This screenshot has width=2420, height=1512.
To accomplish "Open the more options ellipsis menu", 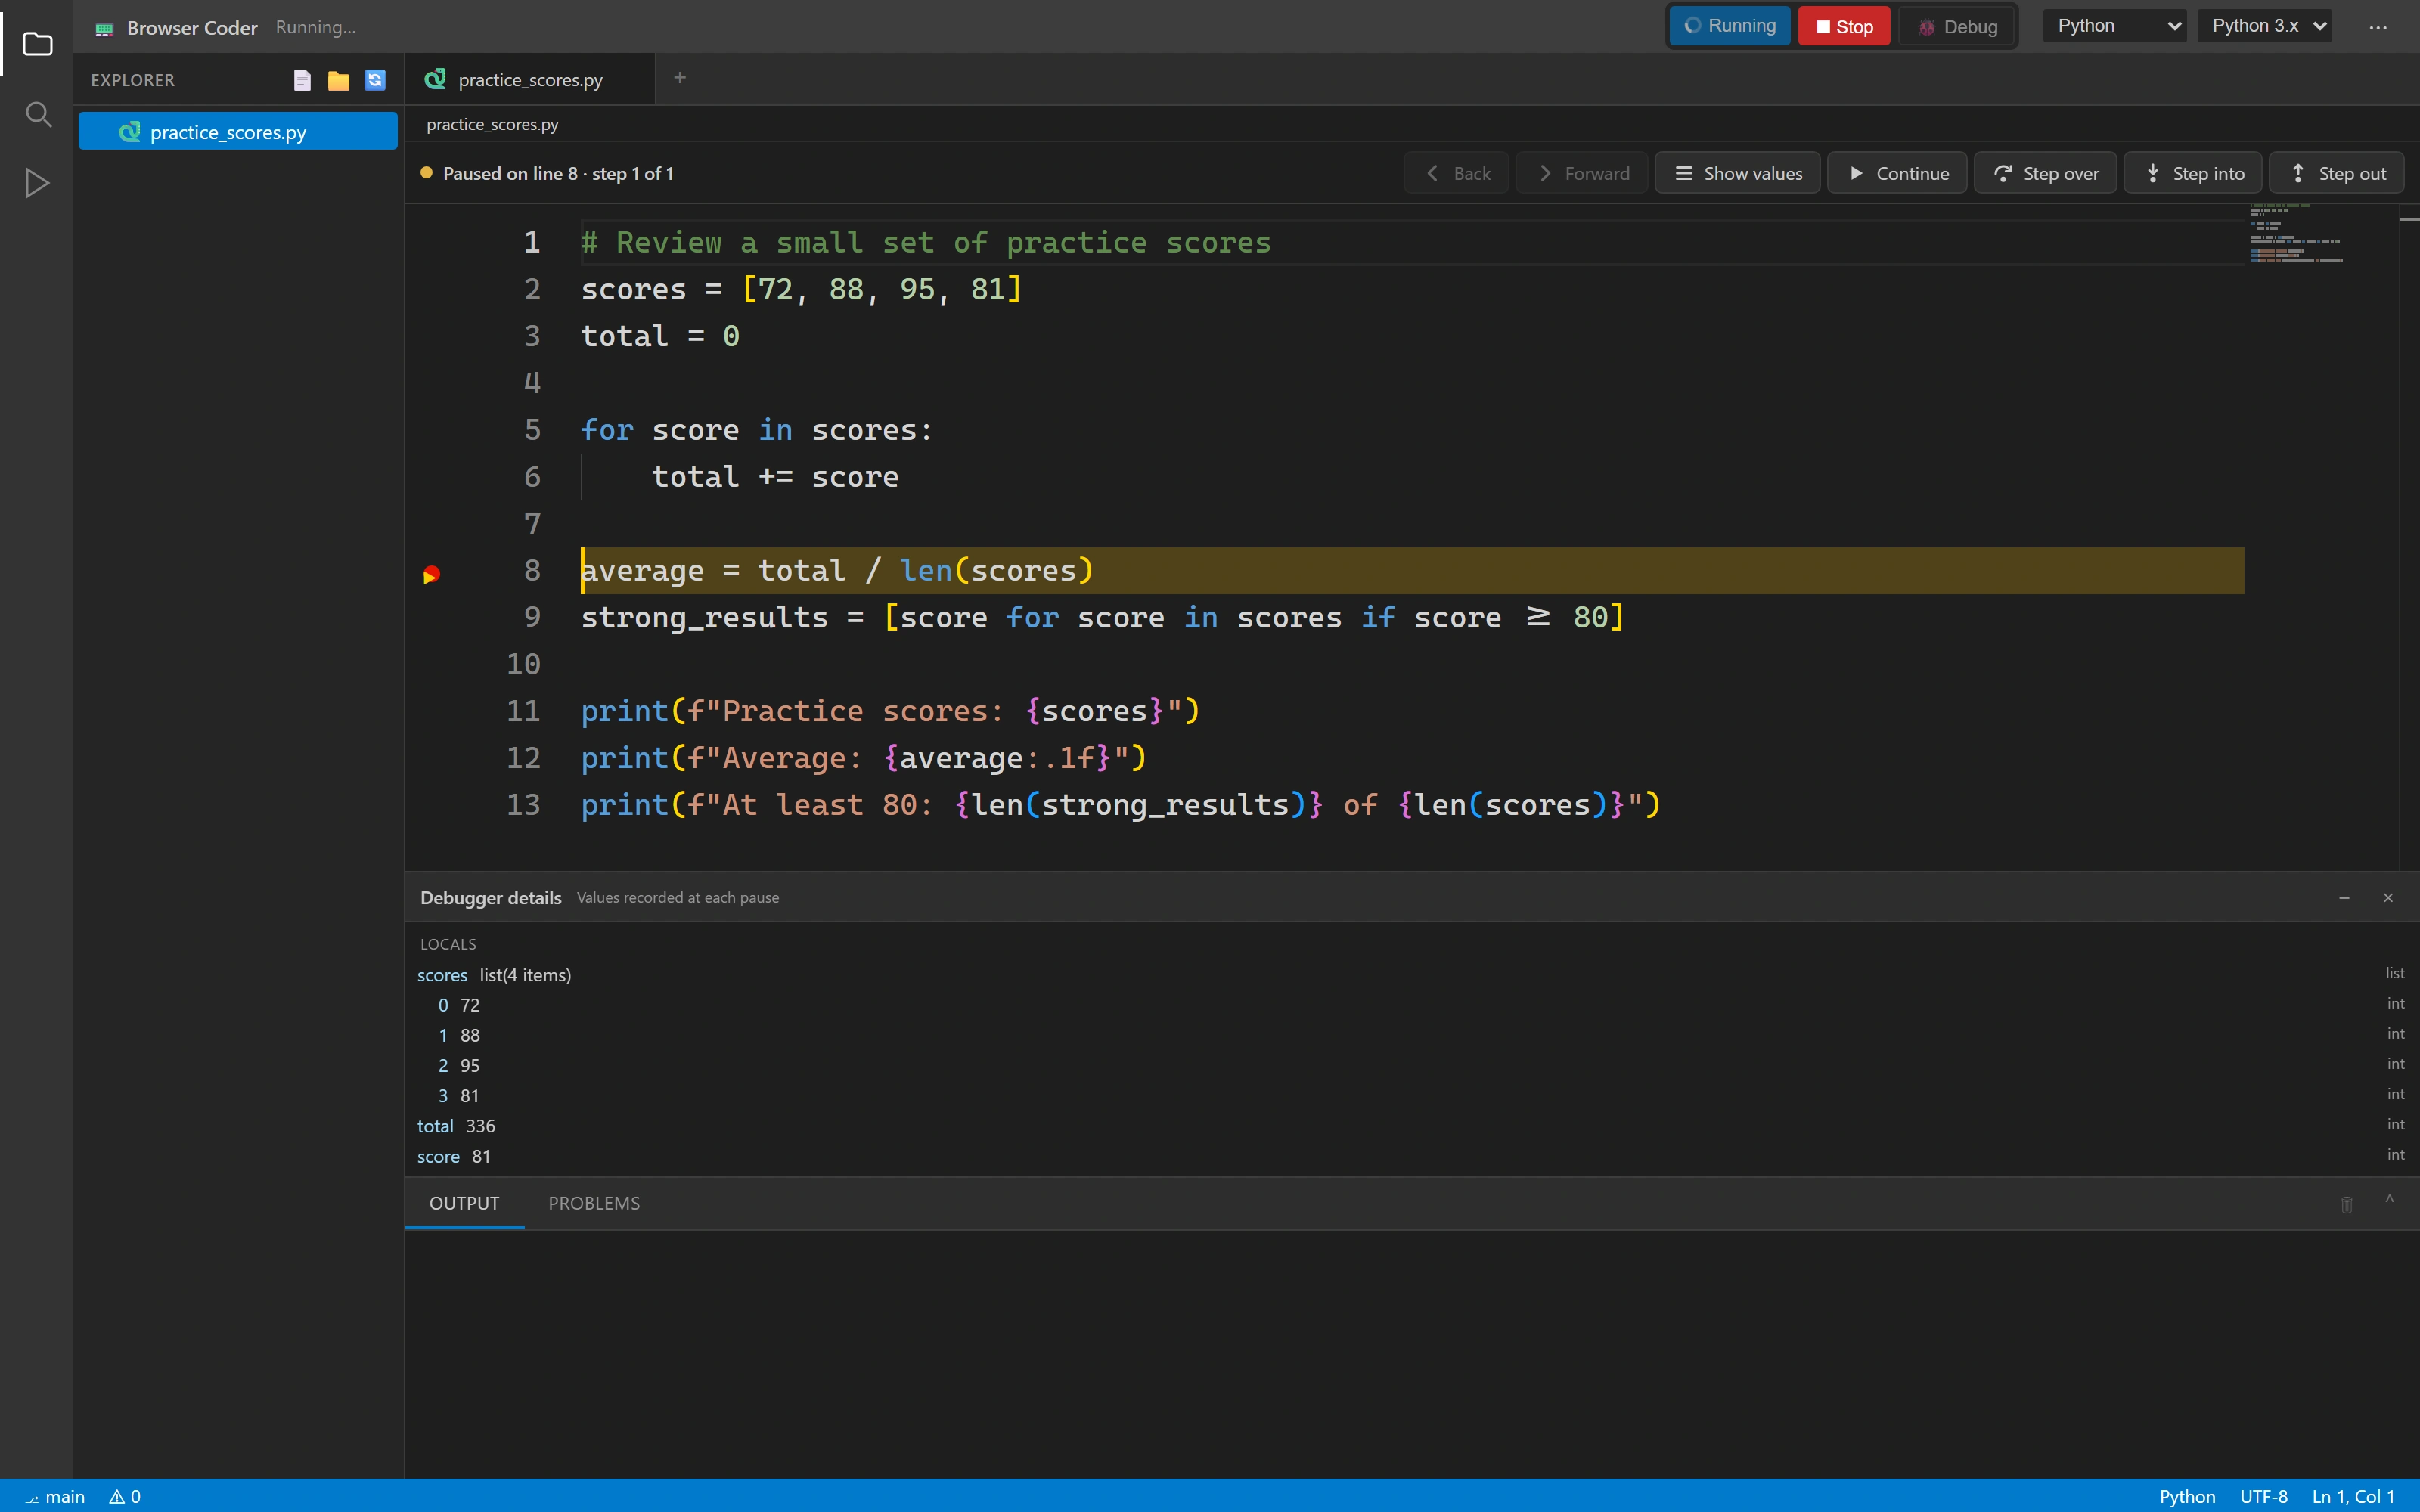I will point(2378,27).
